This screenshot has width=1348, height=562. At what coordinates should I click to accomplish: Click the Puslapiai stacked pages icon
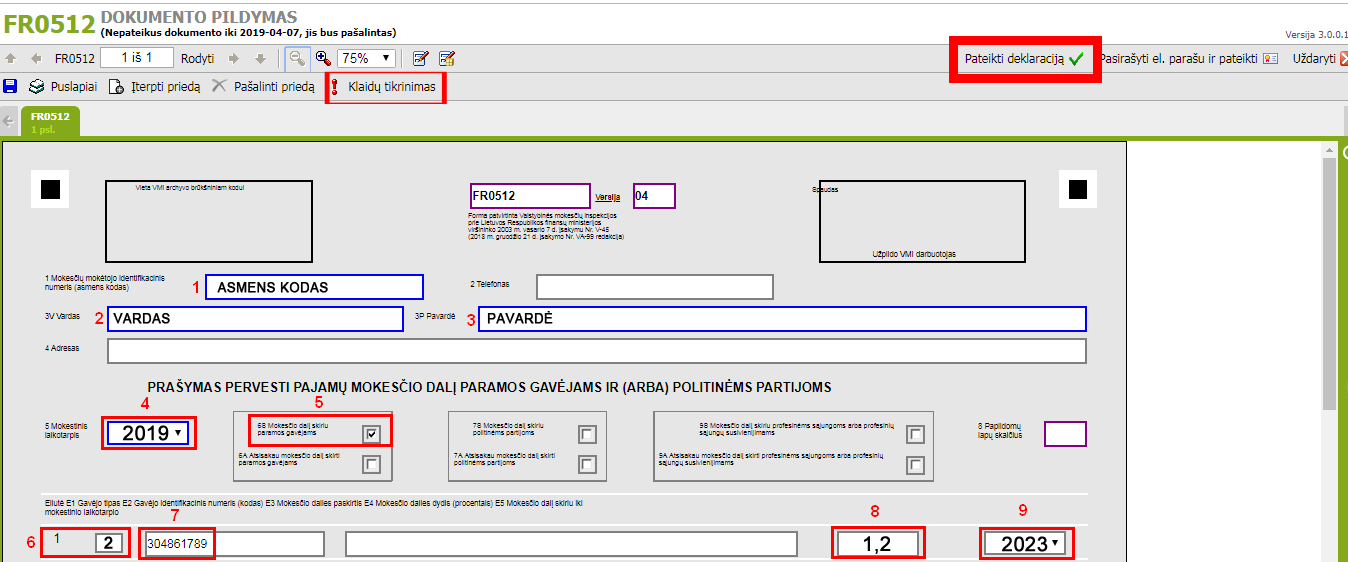[x=37, y=87]
